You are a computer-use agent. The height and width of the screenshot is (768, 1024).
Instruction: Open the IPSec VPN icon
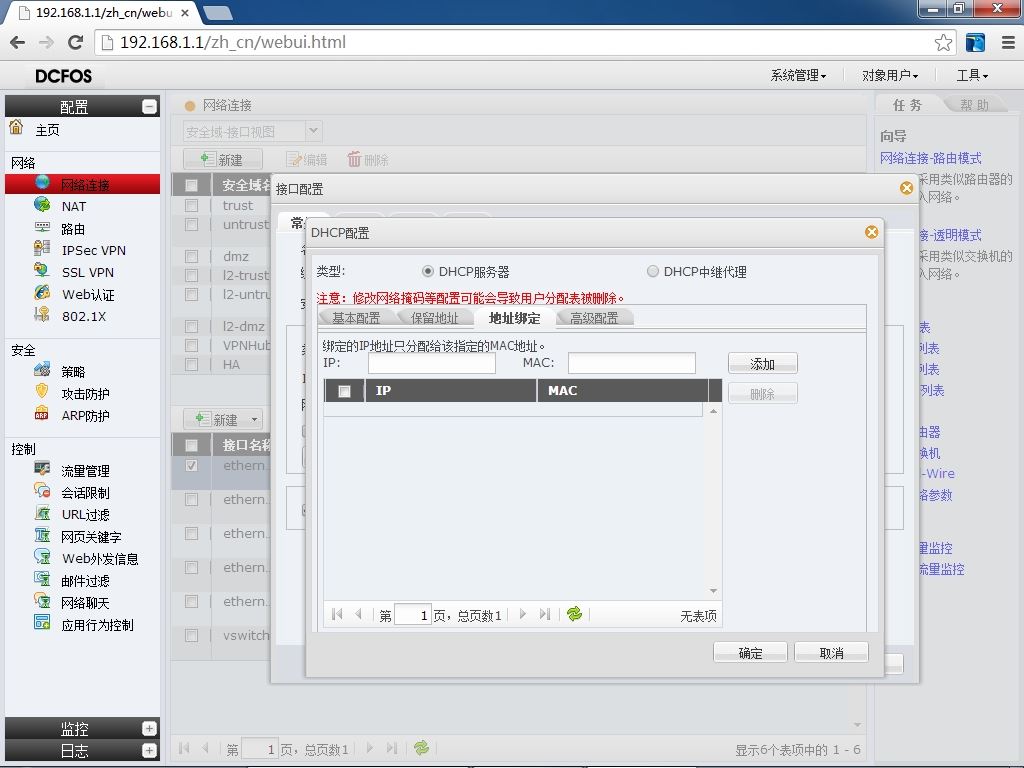pyautogui.click(x=42, y=248)
